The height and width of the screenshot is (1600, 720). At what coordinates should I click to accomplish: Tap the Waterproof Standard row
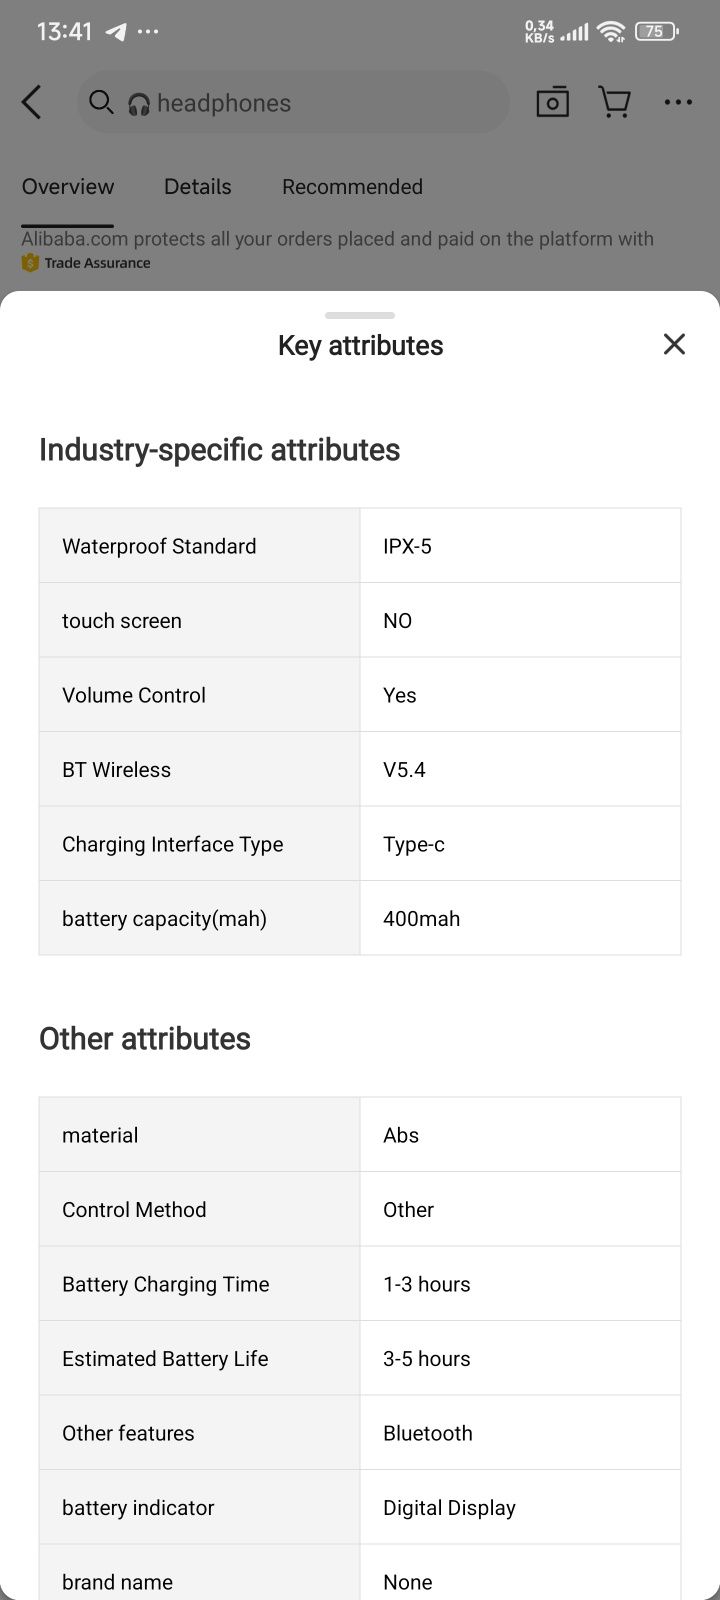360,546
